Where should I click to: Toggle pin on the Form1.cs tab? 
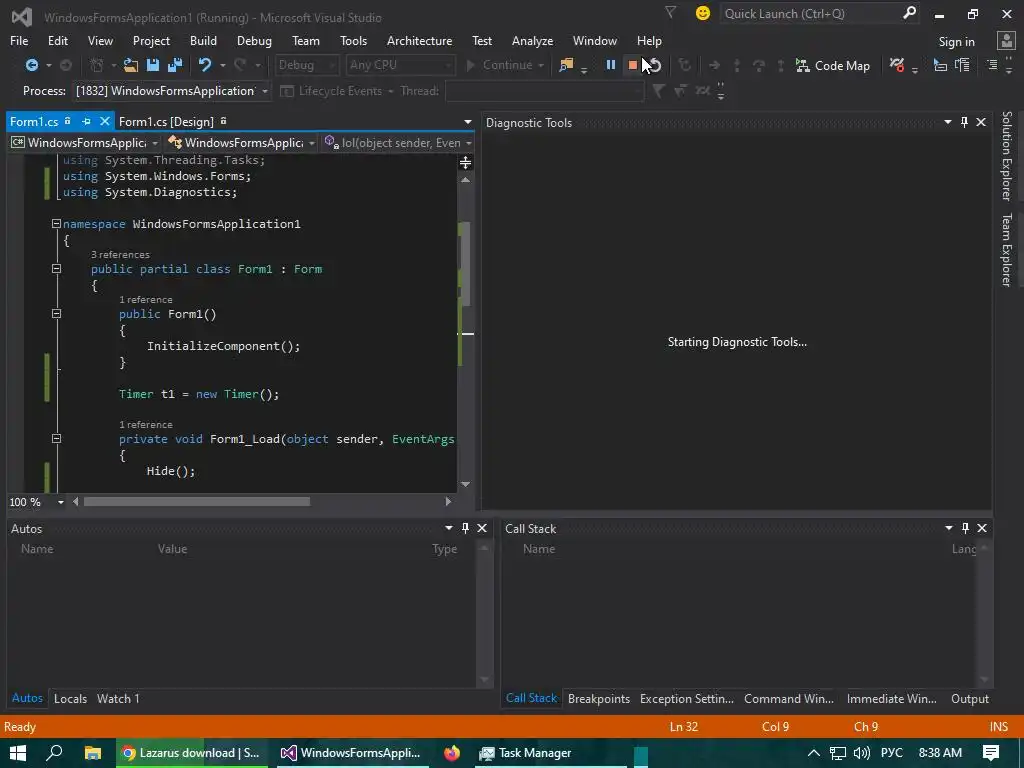(x=86, y=121)
